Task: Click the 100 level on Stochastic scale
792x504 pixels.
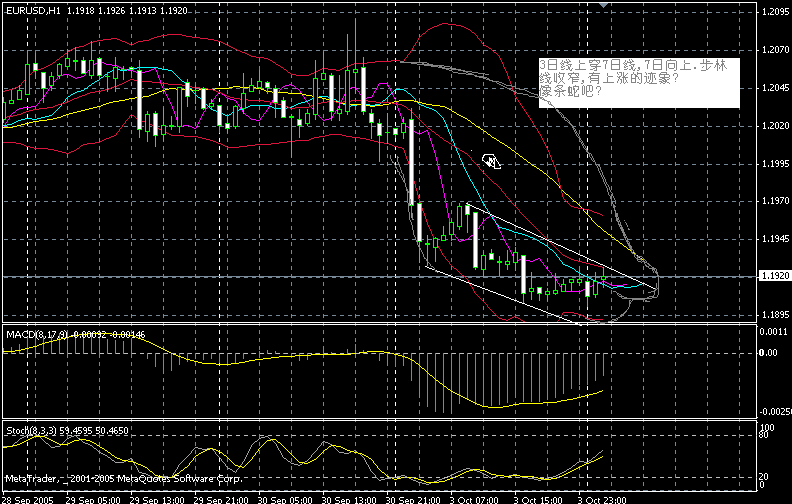Action: pos(767,428)
